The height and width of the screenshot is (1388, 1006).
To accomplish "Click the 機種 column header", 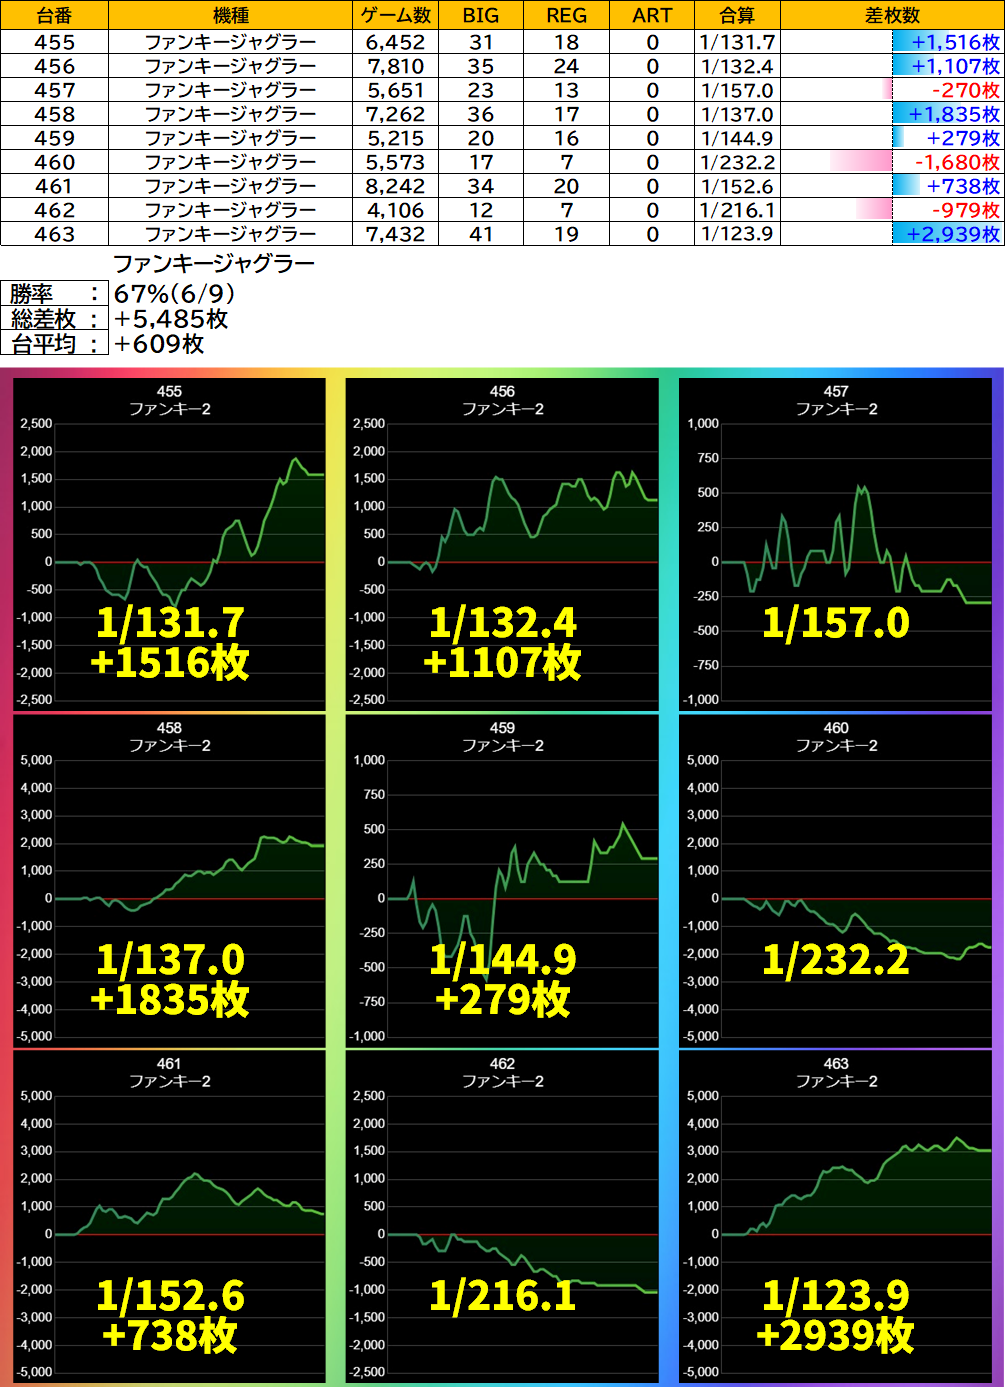I will (230, 15).
